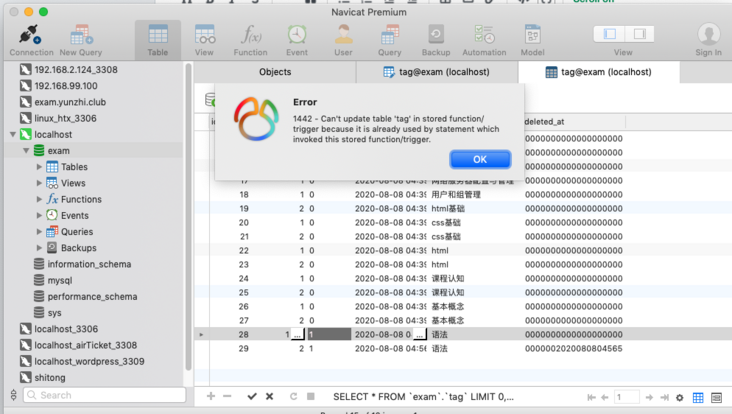
Task: Switch to first tag@exam (localhost) tab
Action: point(437,72)
